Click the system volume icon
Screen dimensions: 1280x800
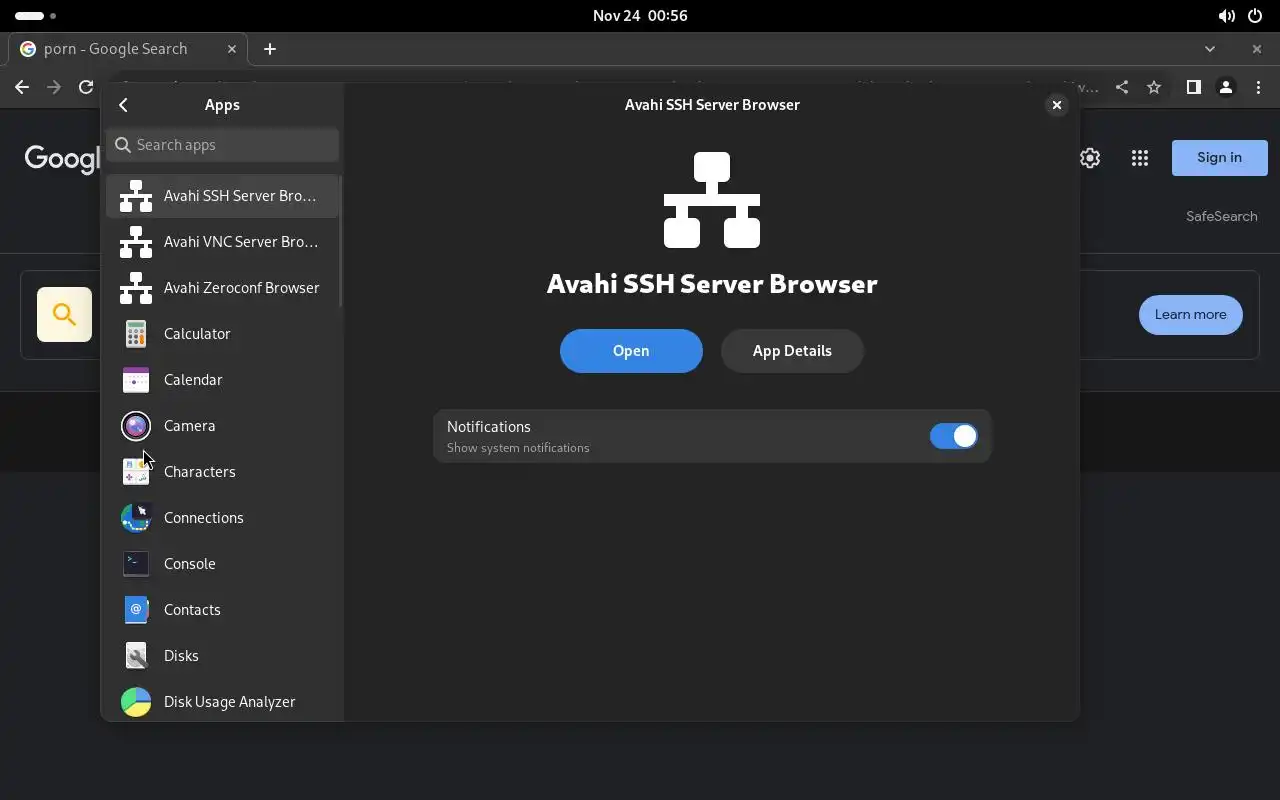click(1226, 16)
